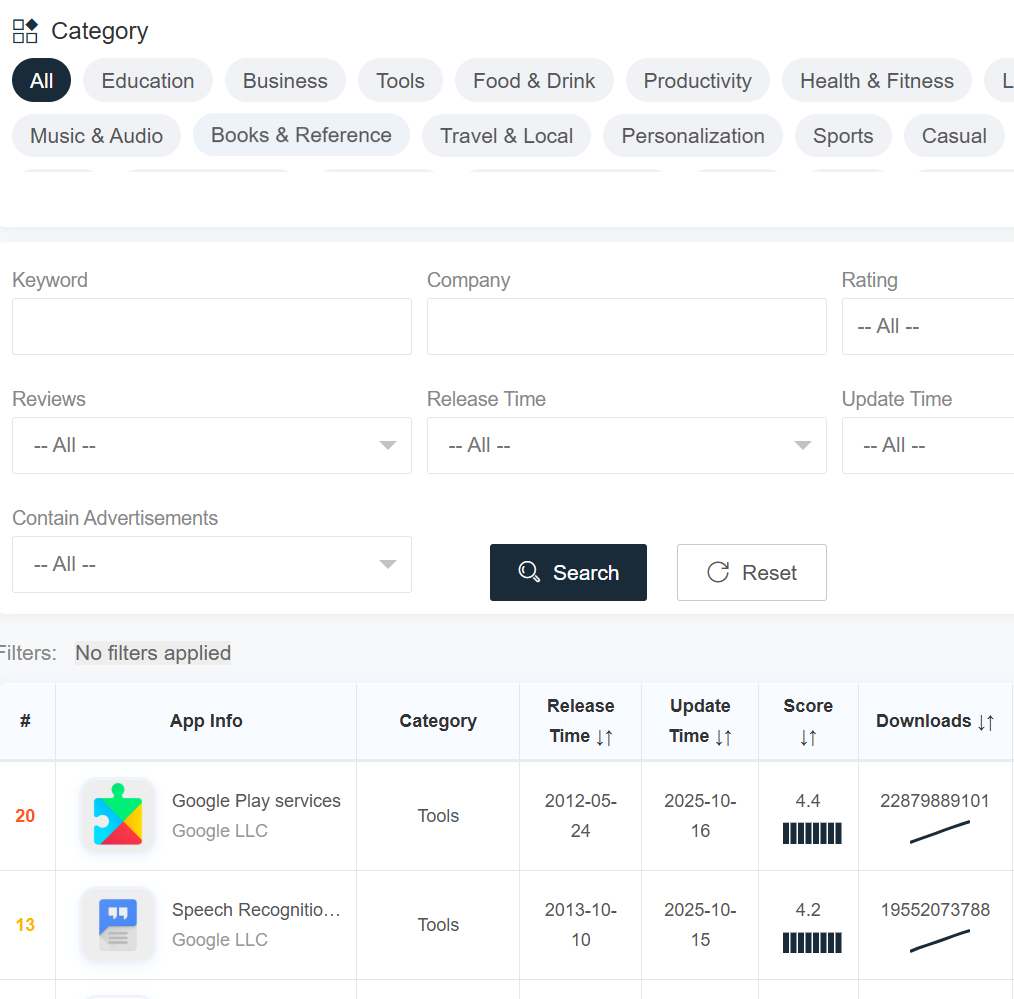The image size is (1014, 999).
Task: Sort table by Update Time arrows
Action: pyautogui.click(x=726, y=736)
